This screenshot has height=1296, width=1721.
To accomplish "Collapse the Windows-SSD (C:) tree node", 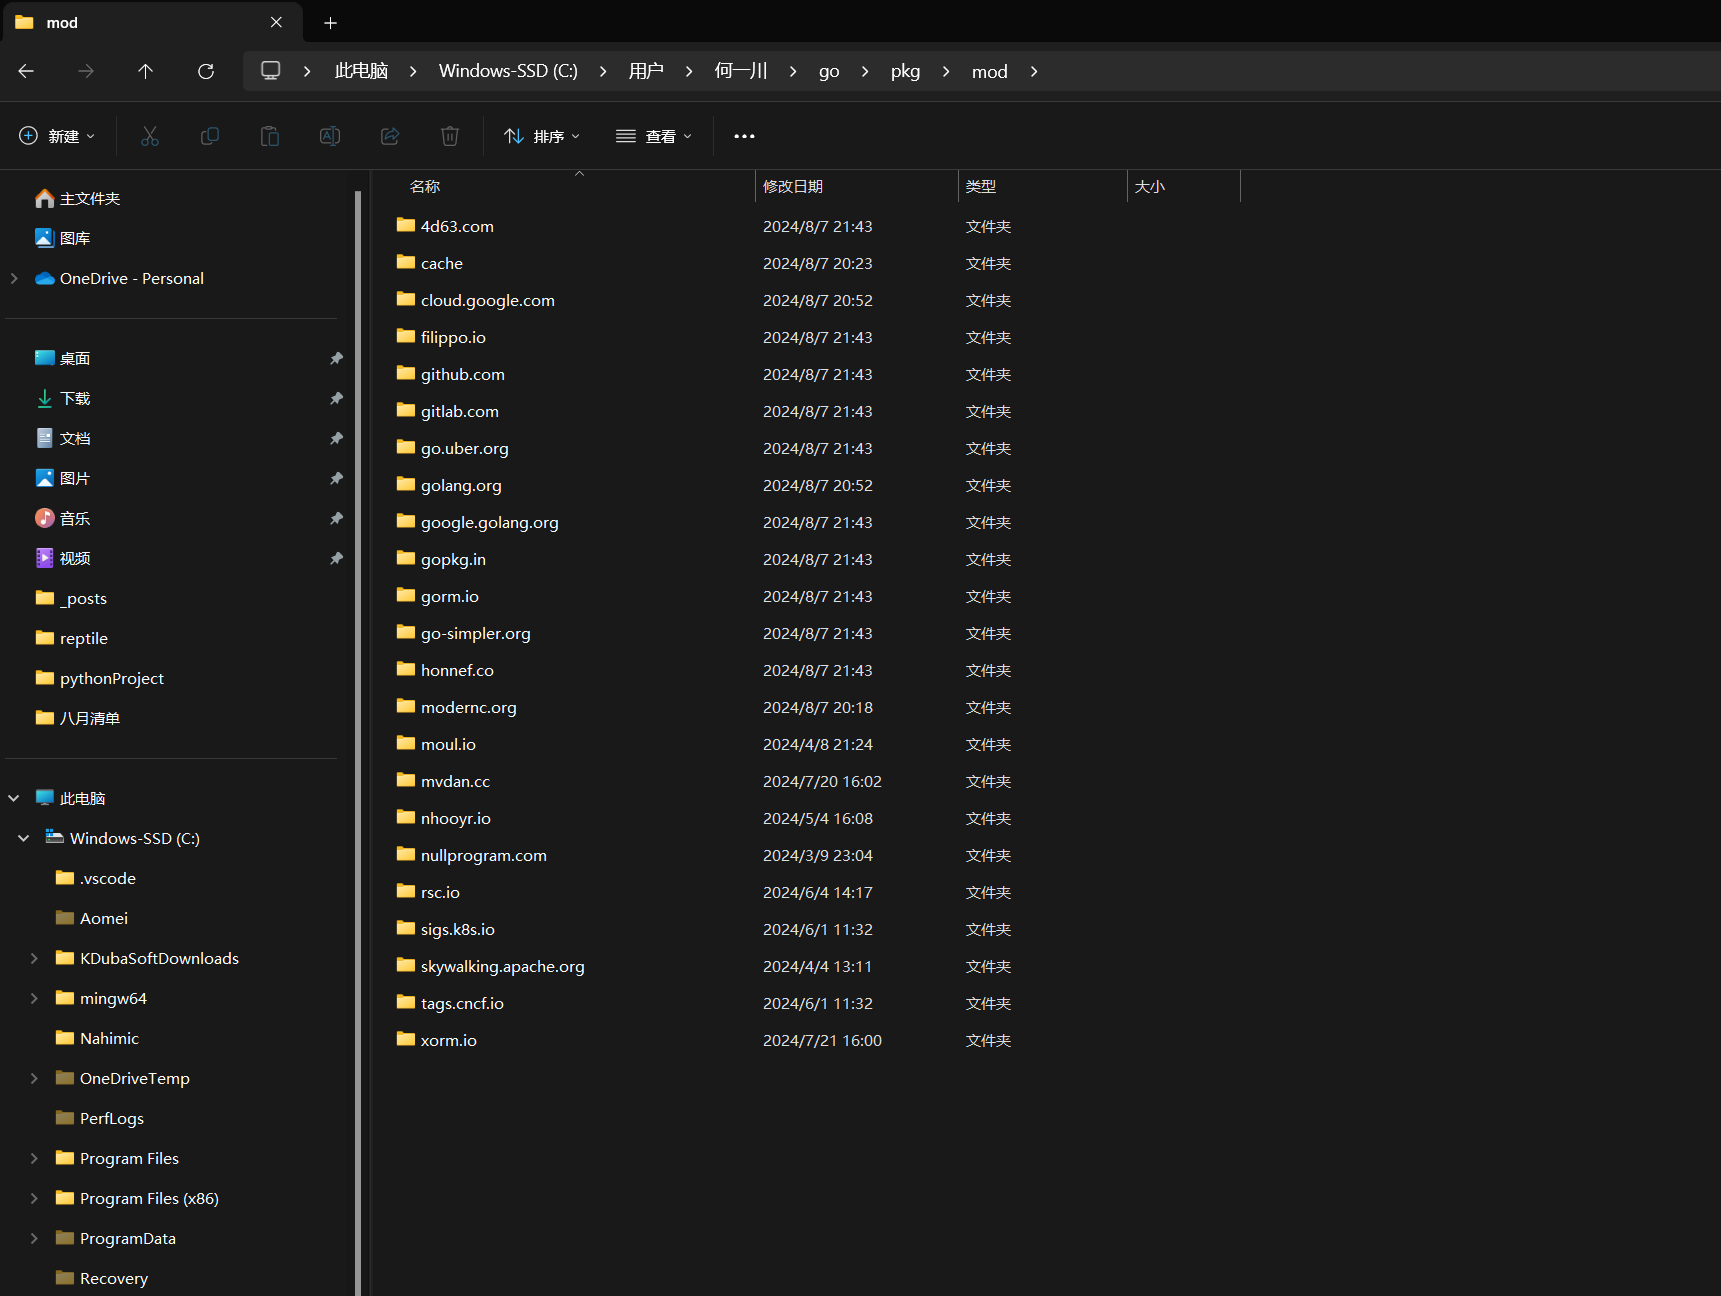I will coord(24,838).
